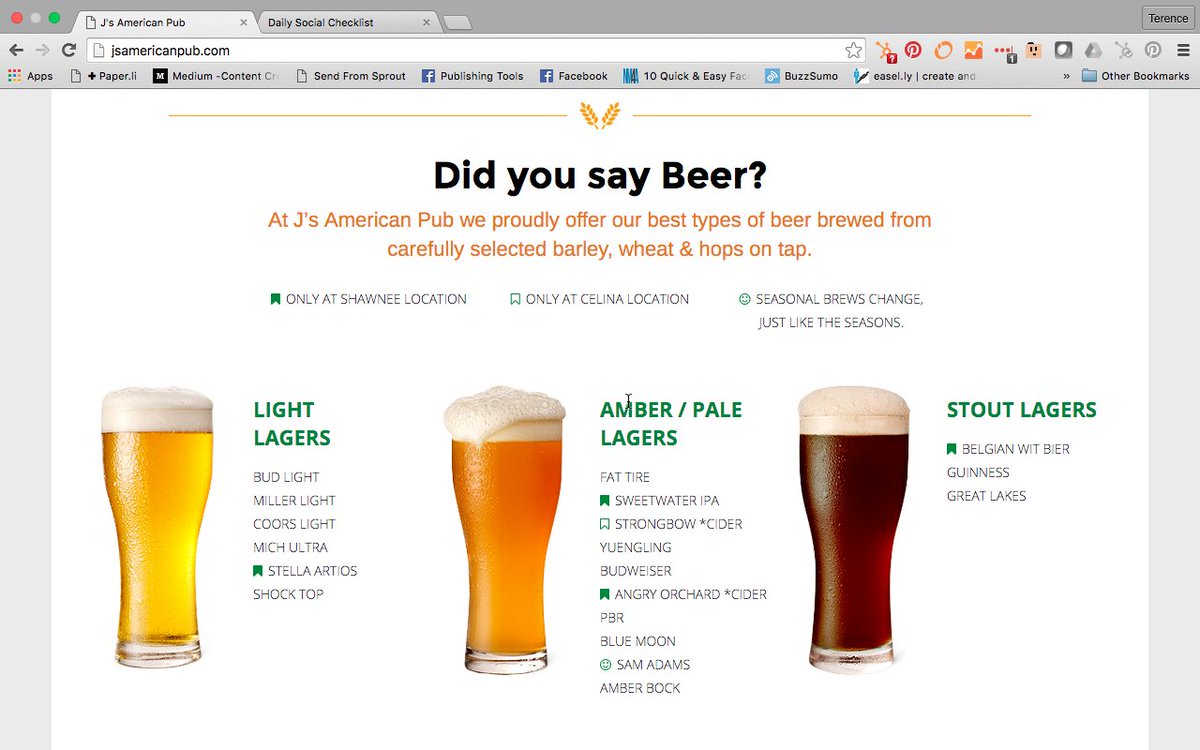Screen dimensions: 1200x750
Task: Close the Daily Social Checklist tab
Action: coord(426,22)
